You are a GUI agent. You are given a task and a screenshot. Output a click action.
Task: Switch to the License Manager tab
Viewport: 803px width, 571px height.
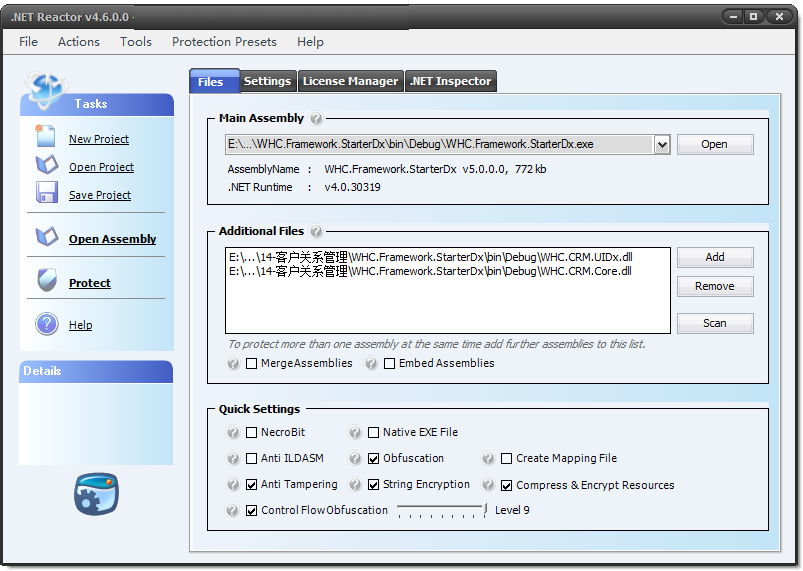point(350,81)
